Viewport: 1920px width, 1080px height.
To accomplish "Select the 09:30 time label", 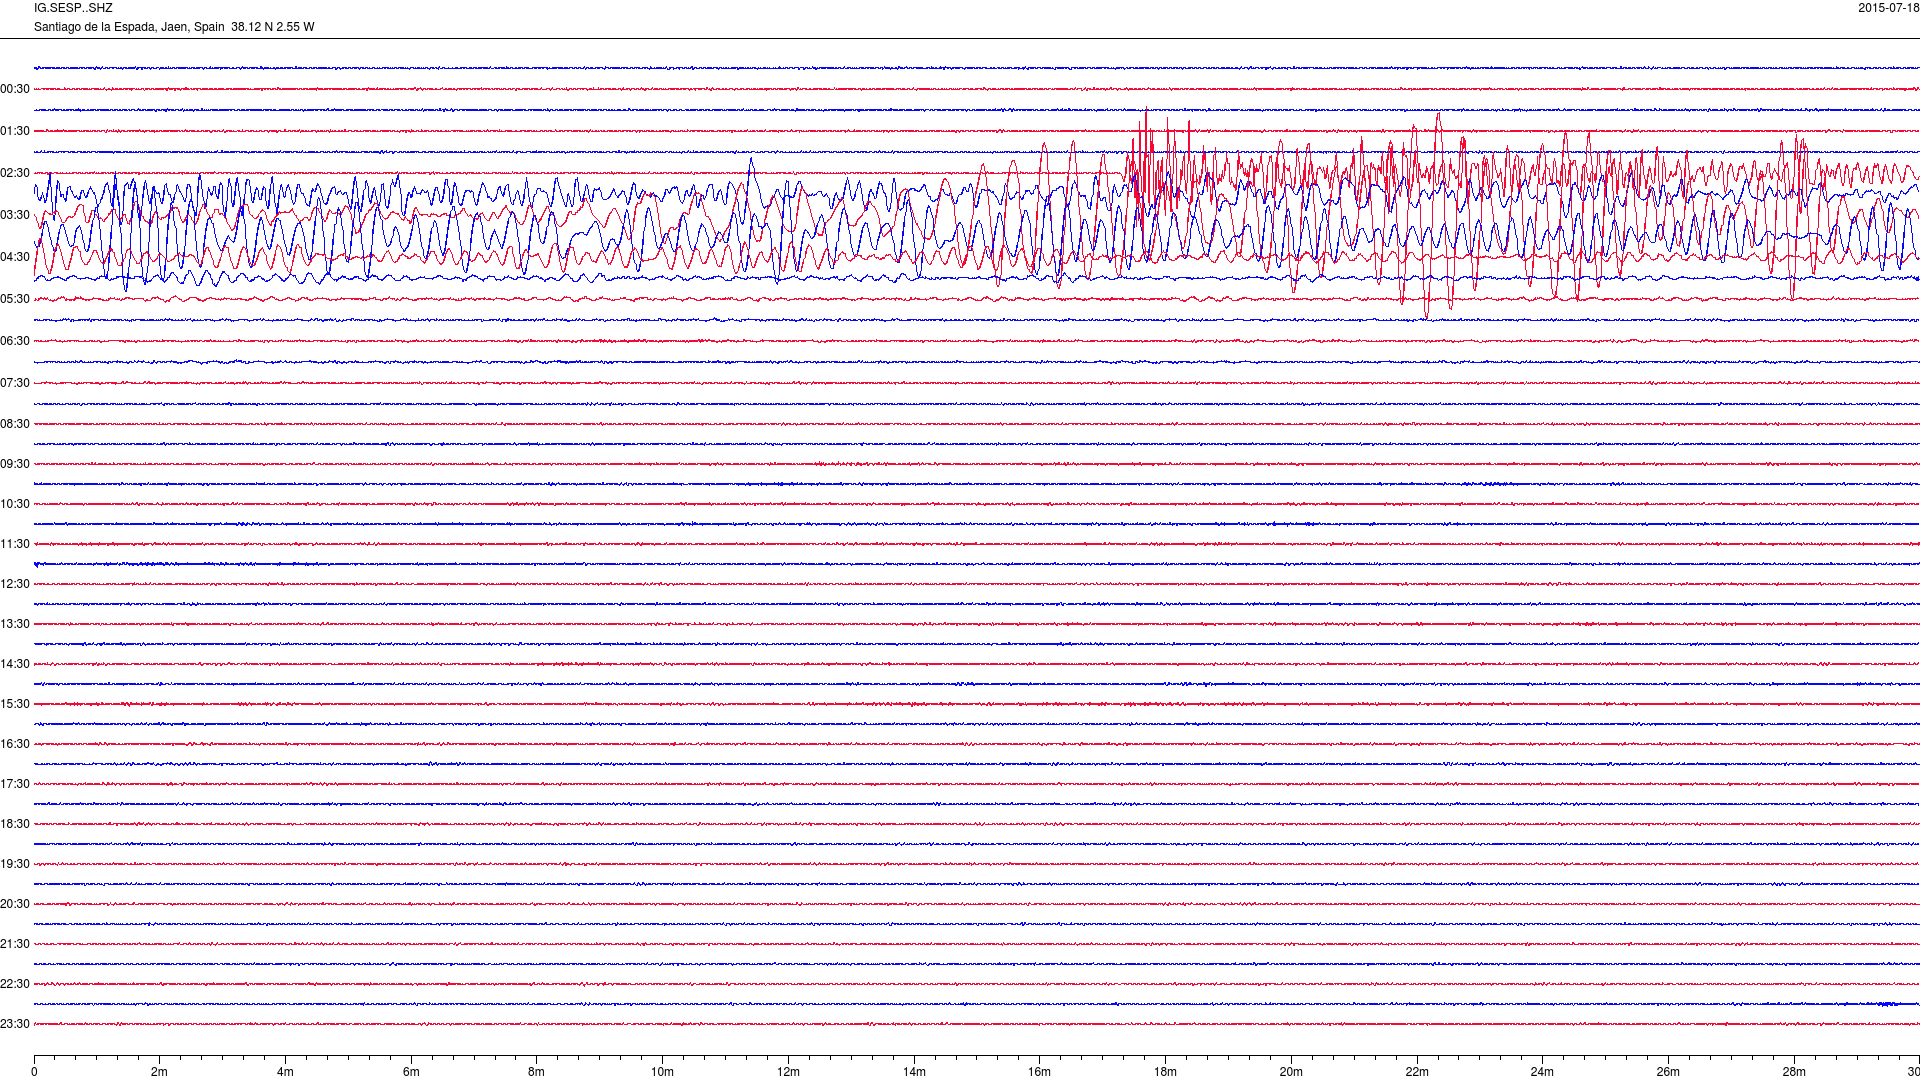I will (x=15, y=464).
